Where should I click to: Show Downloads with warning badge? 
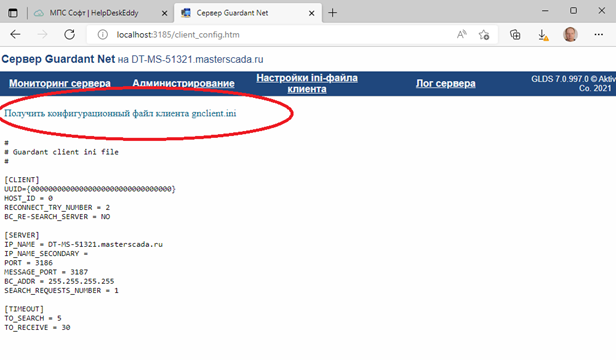click(543, 35)
